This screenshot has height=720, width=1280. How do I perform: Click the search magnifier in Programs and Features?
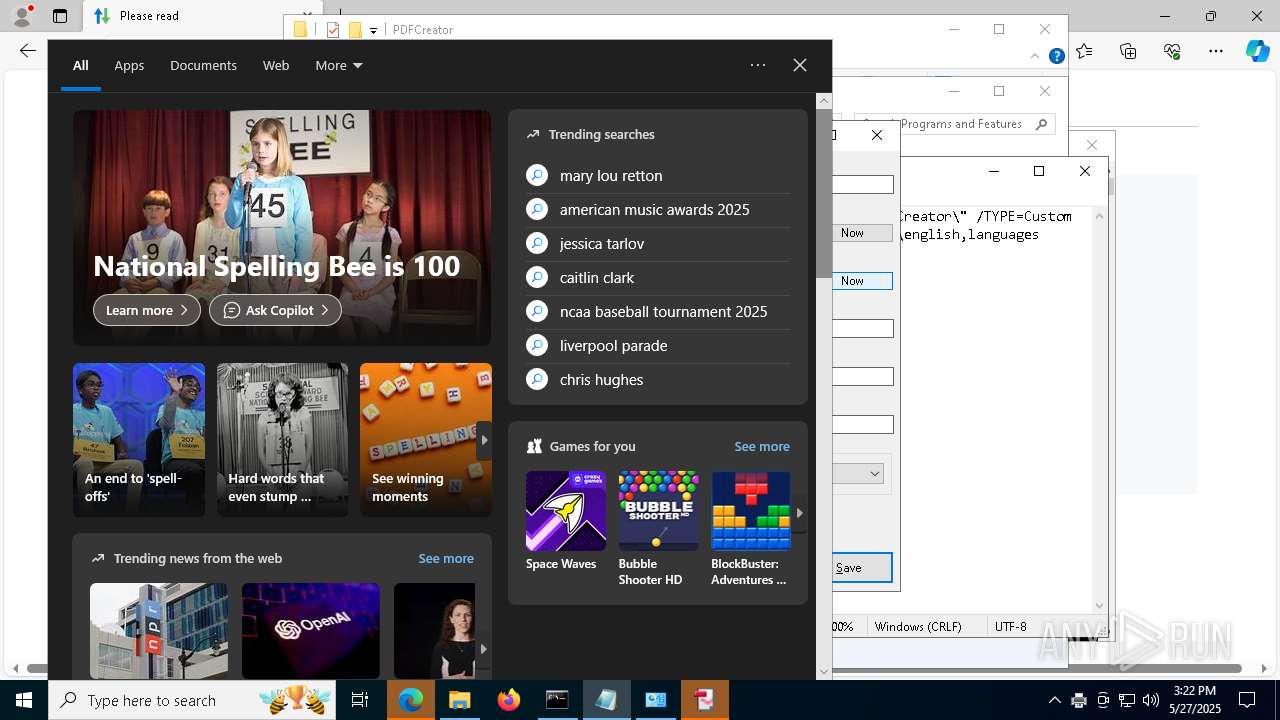point(1041,124)
